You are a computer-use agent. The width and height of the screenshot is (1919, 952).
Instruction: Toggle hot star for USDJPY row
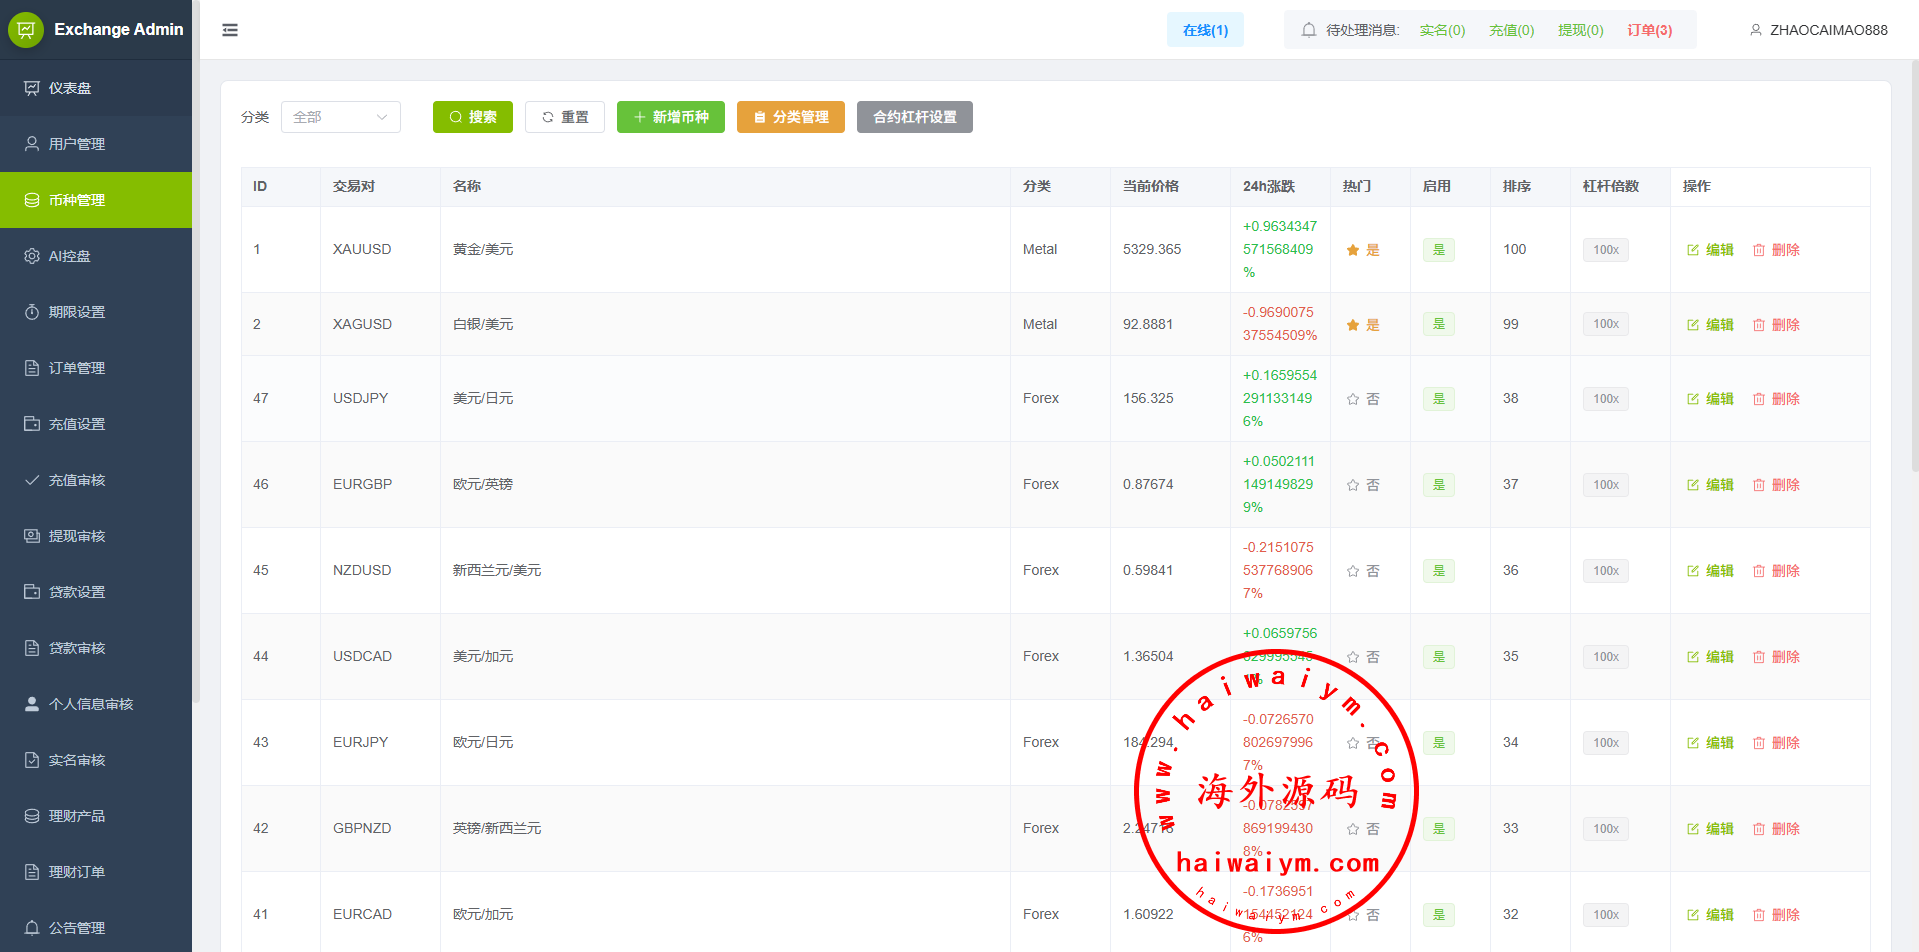[x=1353, y=399]
